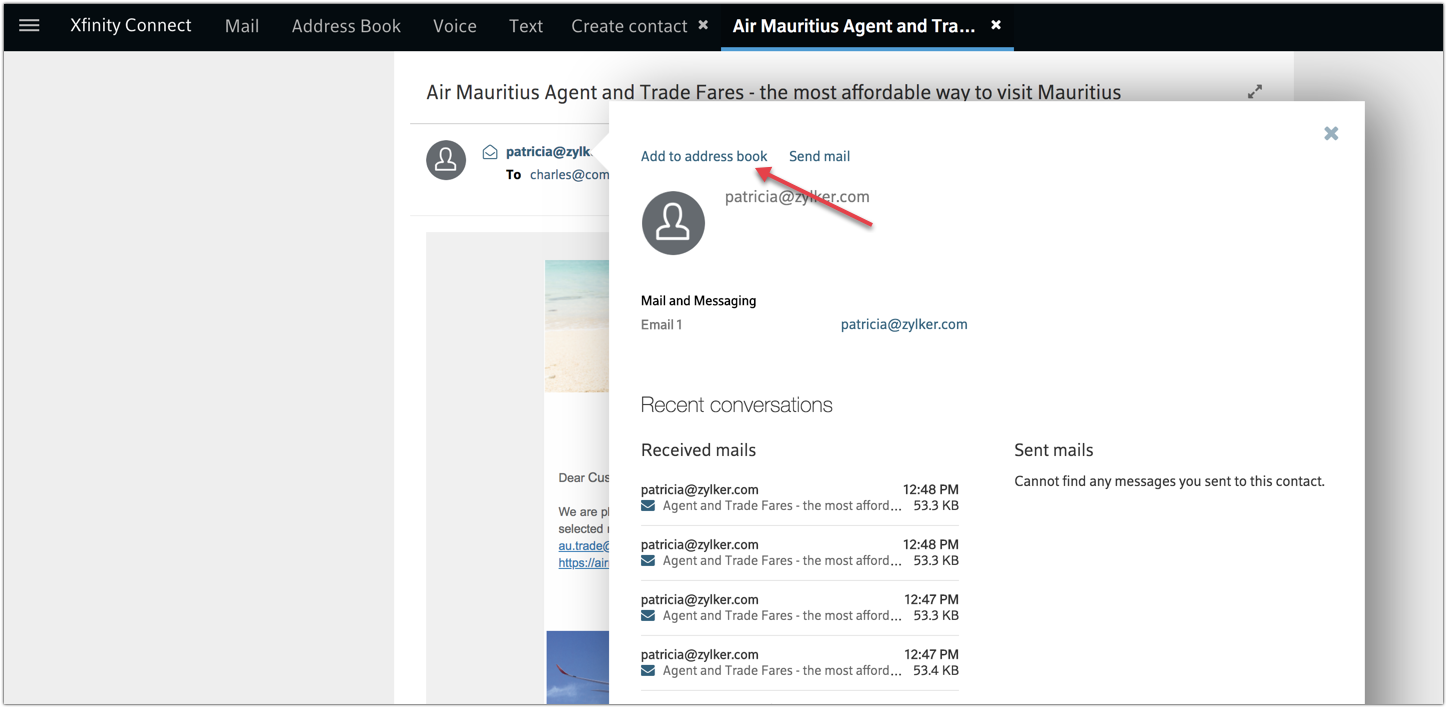Open the Address Book section
This screenshot has width=1447, height=708.
[346, 26]
